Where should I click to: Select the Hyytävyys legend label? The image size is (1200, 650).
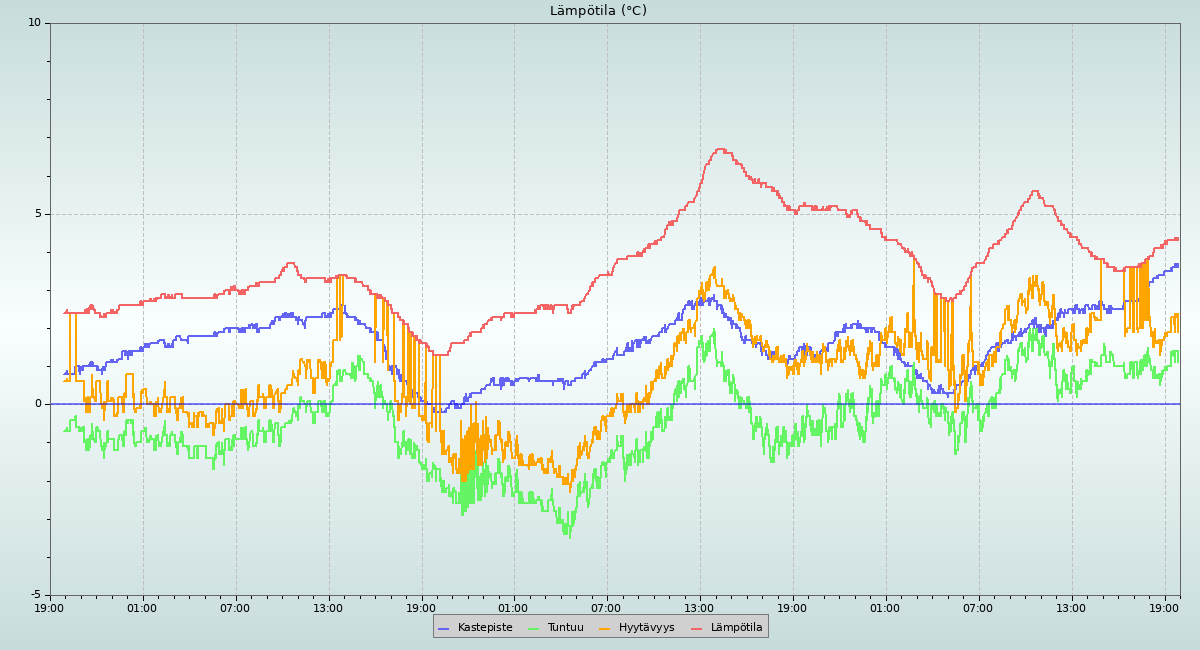click(x=646, y=628)
